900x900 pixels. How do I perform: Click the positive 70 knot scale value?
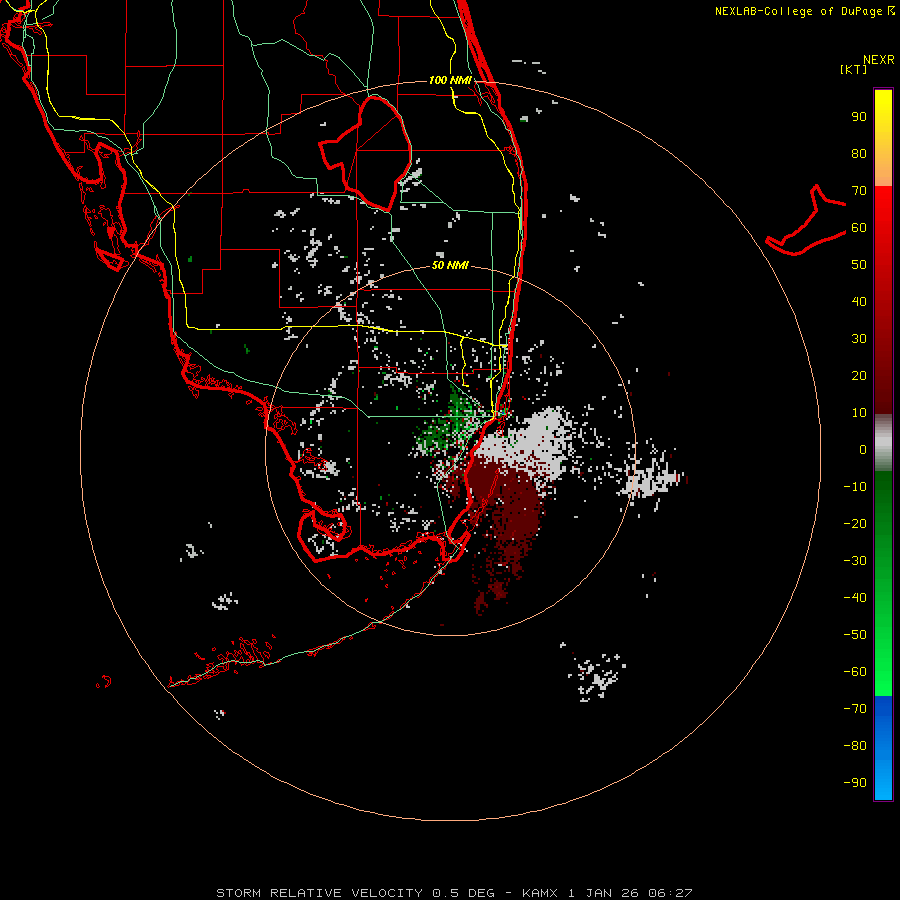pyautogui.click(x=859, y=191)
